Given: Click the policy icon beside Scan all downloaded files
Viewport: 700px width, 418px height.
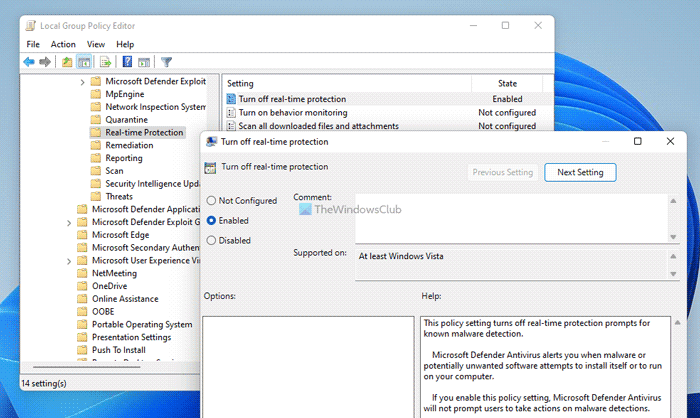Looking at the screenshot, I should coord(231,126).
